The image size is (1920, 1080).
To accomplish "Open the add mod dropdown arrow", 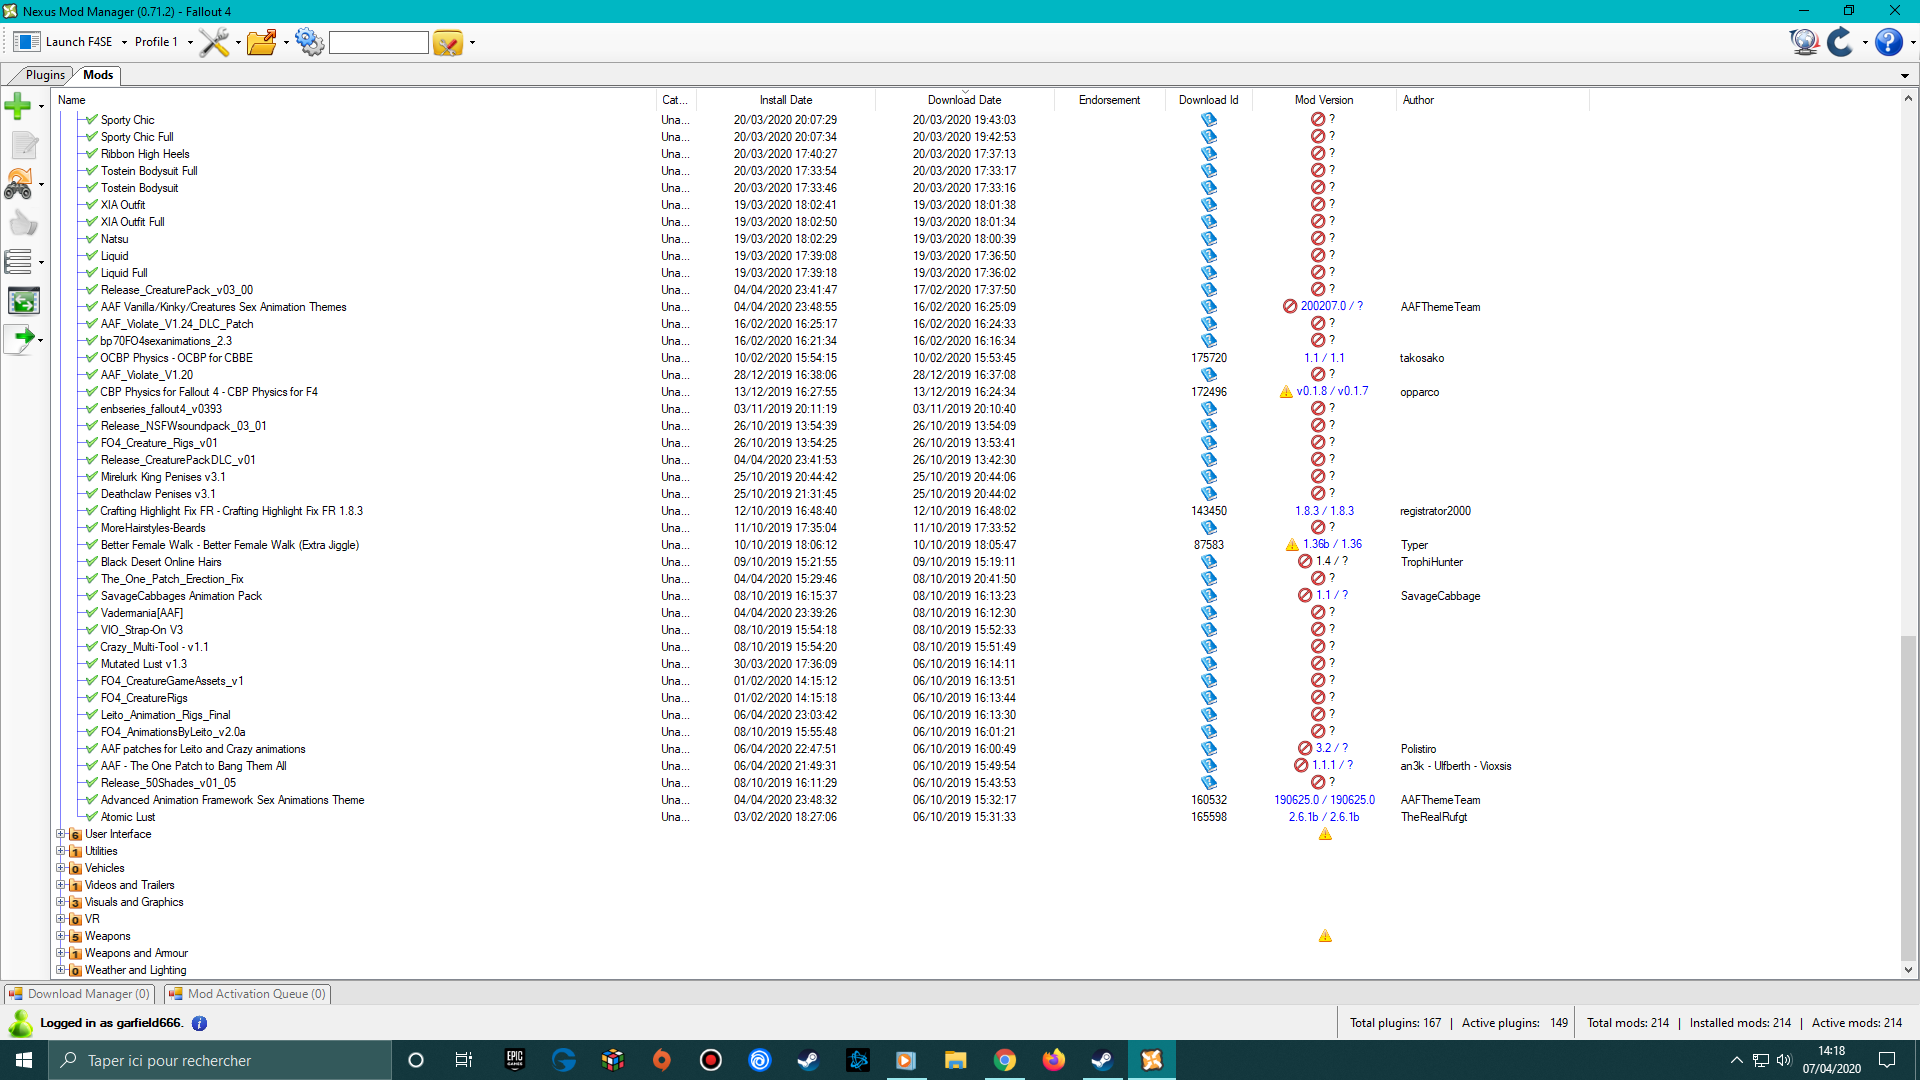I will pyautogui.click(x=41, y=106).
